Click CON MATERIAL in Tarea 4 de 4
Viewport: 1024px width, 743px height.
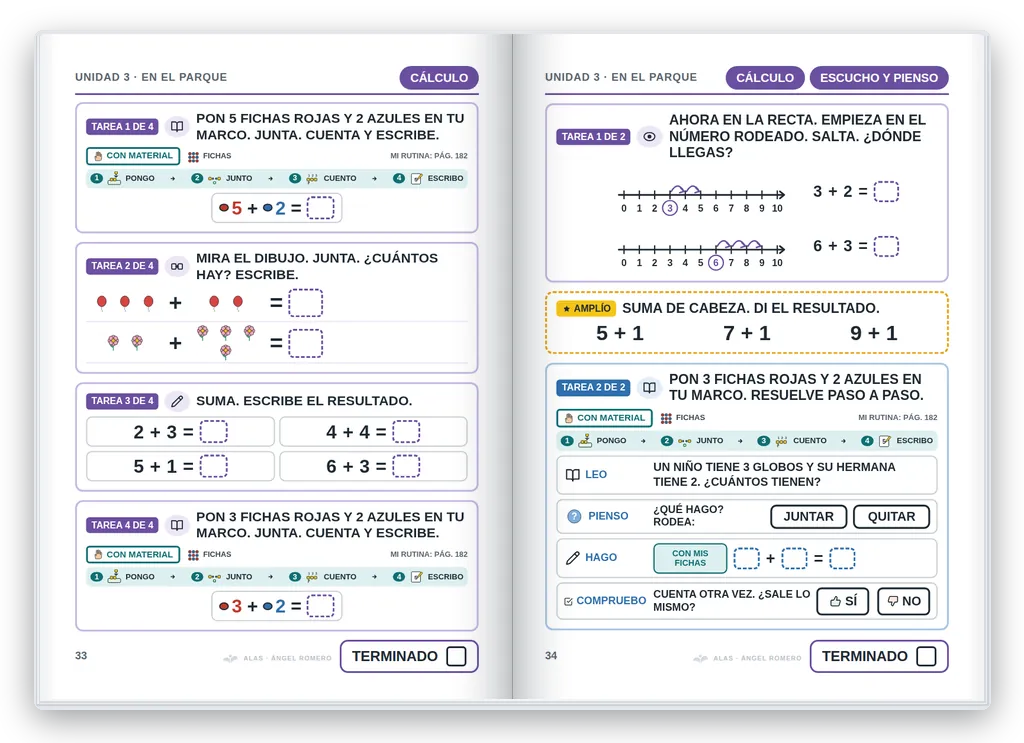click(133, 555)
